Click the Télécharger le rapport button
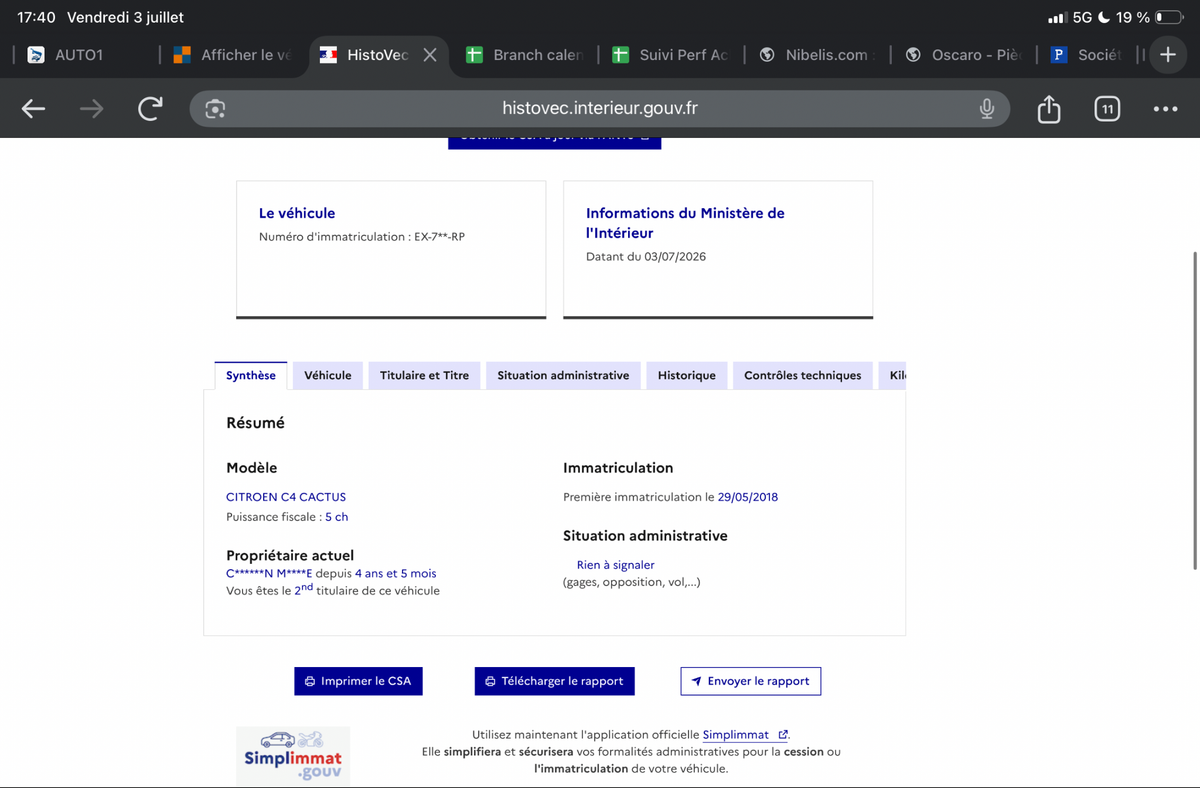 tap(554, 681)
